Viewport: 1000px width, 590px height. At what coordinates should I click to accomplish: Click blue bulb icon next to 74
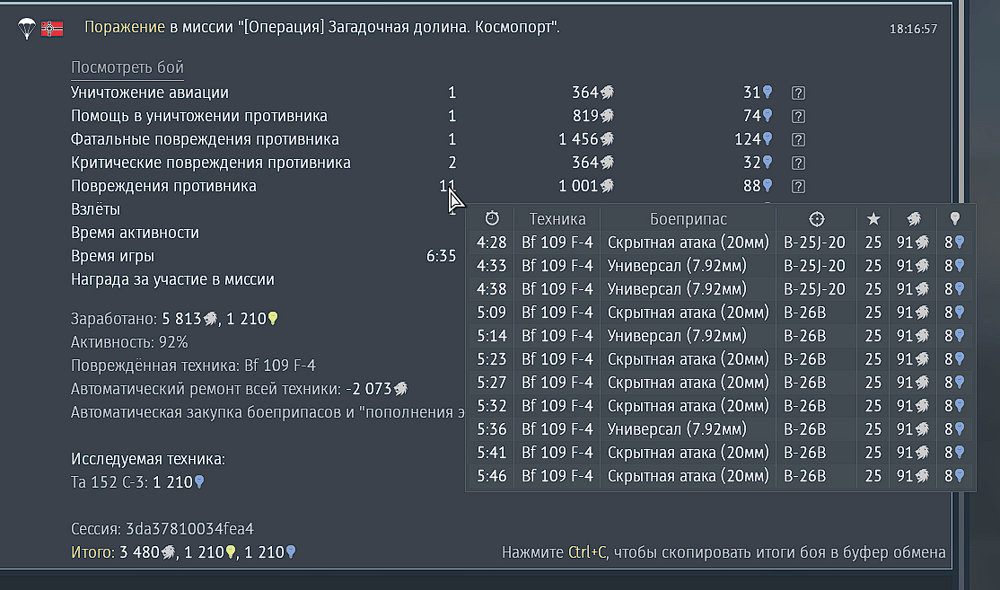tap(767, 115)
